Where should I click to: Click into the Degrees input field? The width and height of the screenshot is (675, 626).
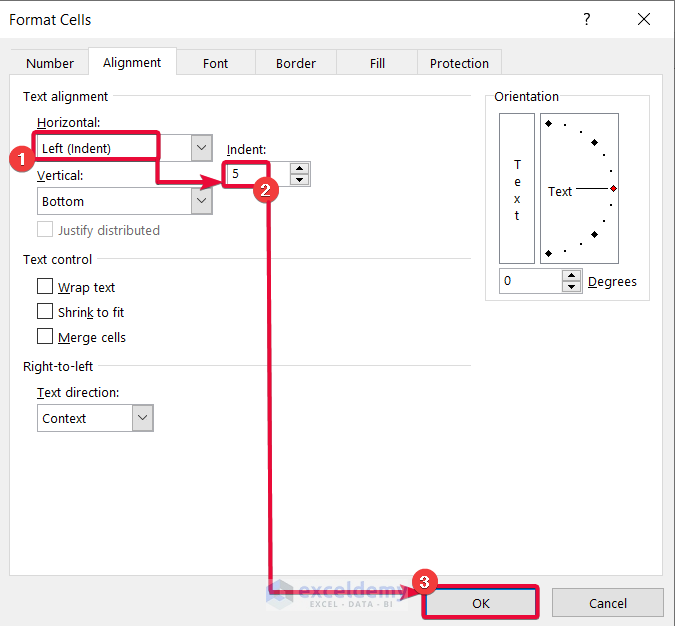pos(530,281)
